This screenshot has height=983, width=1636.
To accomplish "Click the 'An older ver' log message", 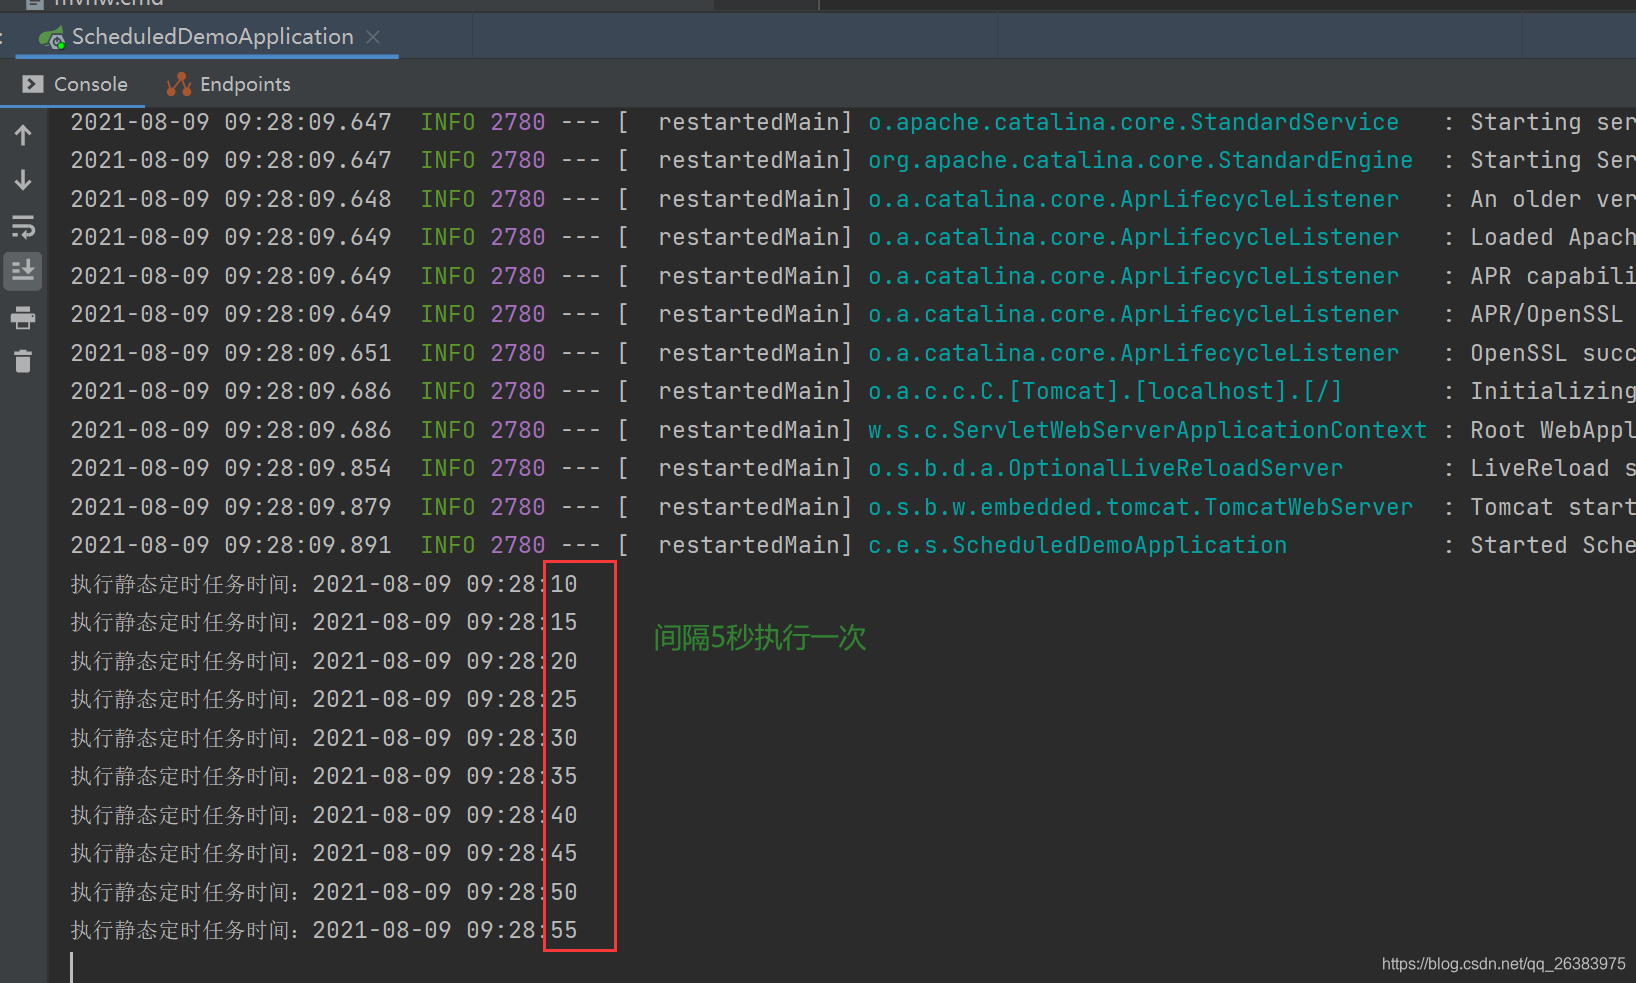I will pyautogui.click(x=1552, y=199).
